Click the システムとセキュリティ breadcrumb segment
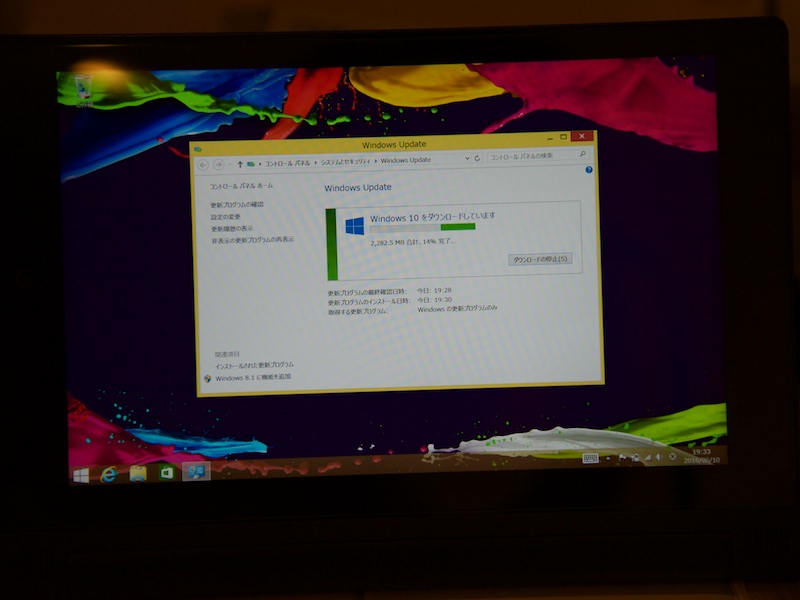Image resolution: width=800 pixels, height=600 pixels. coord(346,160)
